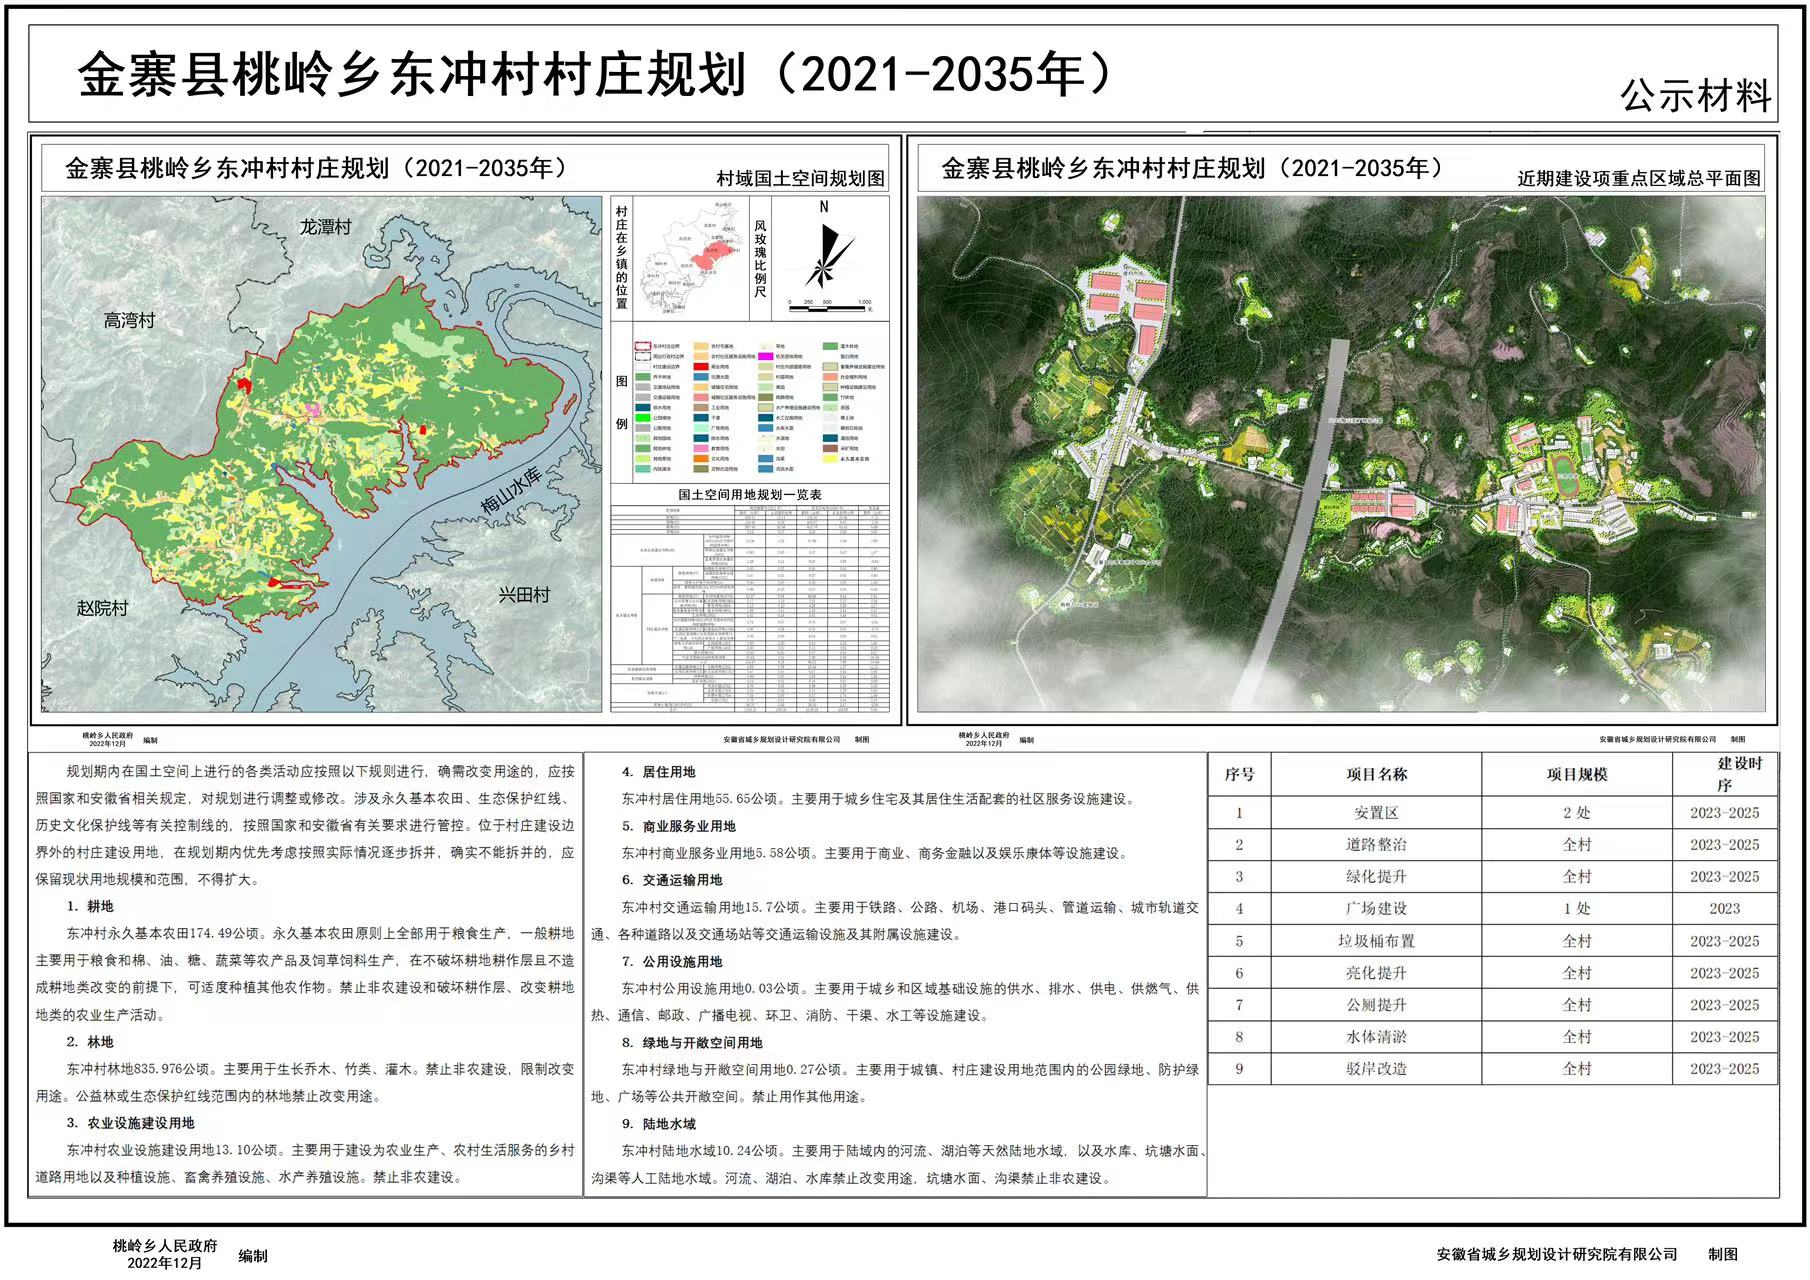Click the 公示材料 label

point(1696,96)
